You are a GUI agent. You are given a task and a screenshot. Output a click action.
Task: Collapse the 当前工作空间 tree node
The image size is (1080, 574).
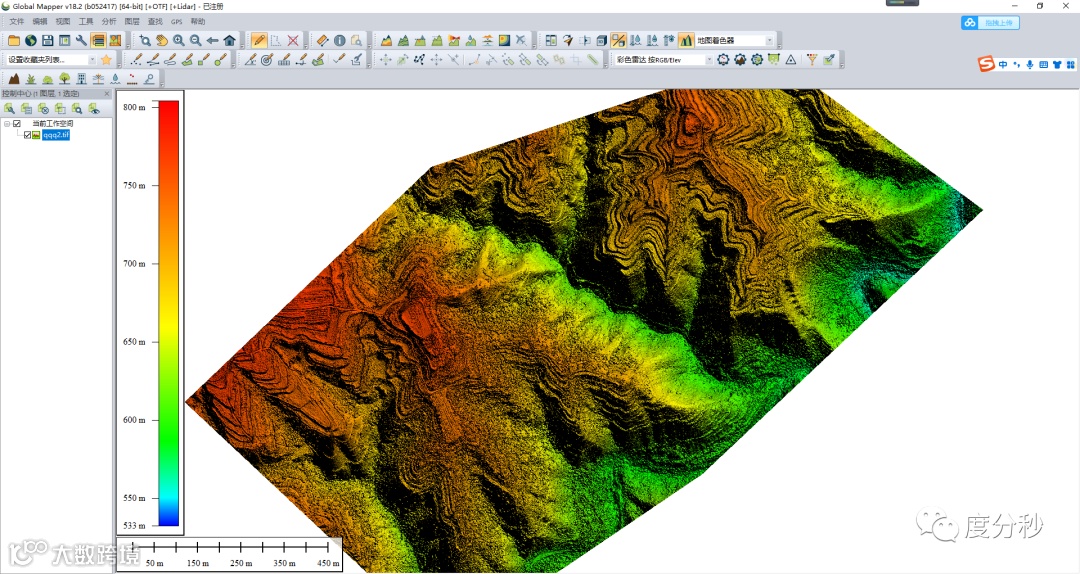[7, 124]
